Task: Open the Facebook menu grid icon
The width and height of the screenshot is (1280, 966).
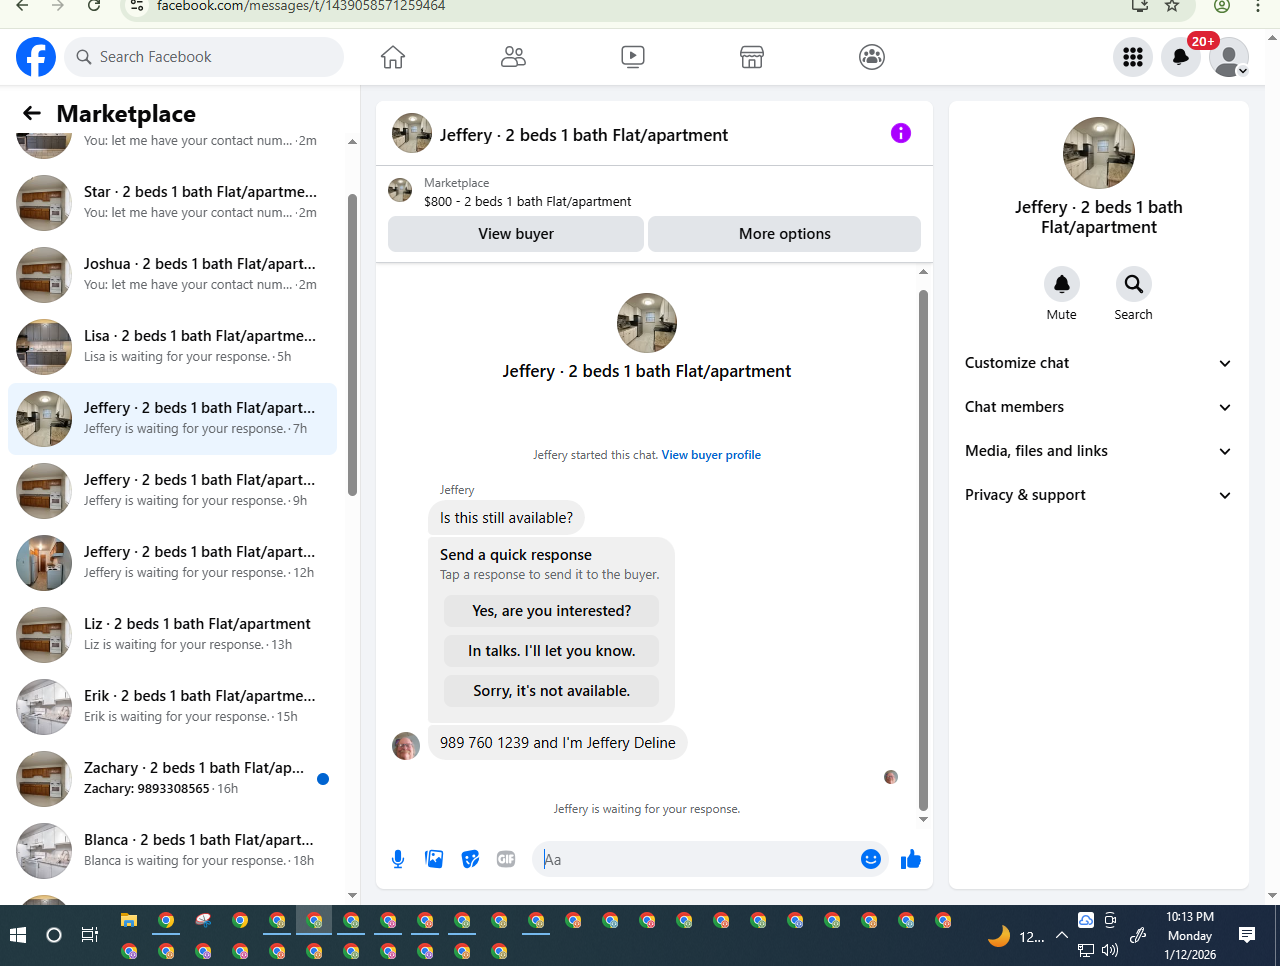Action: (x=1133, y=57)
